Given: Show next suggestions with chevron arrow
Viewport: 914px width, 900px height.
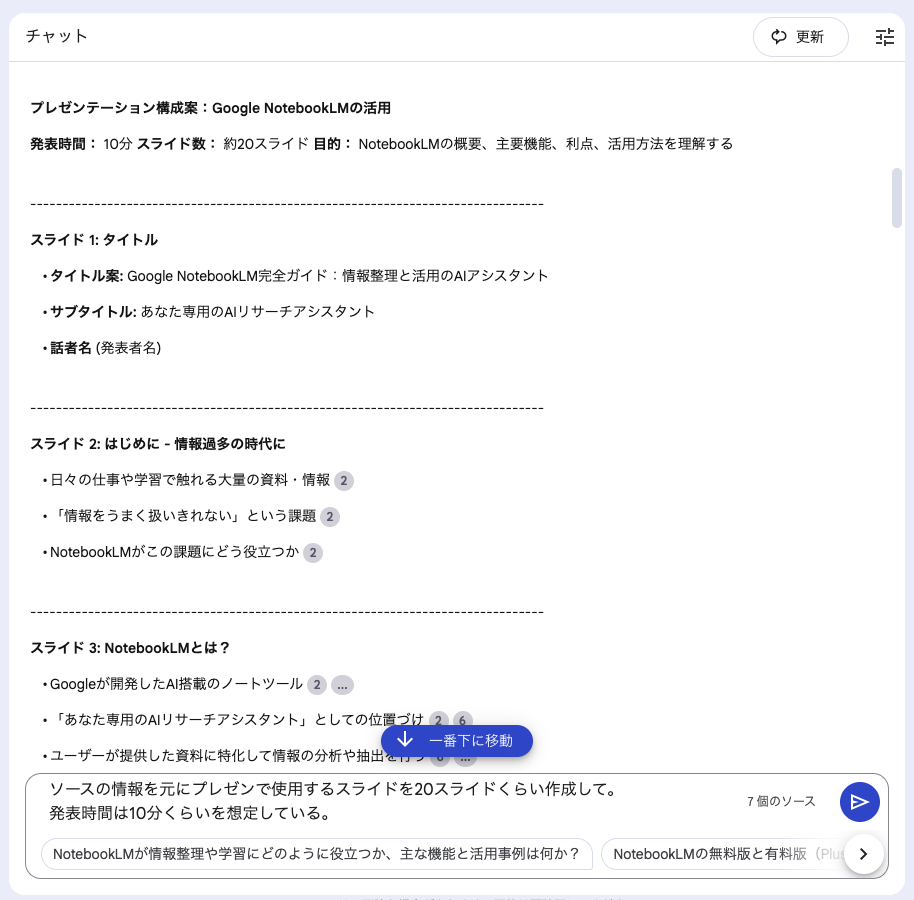Looking at the screenshot, I should pyautogui.click(x=863, y=854).
